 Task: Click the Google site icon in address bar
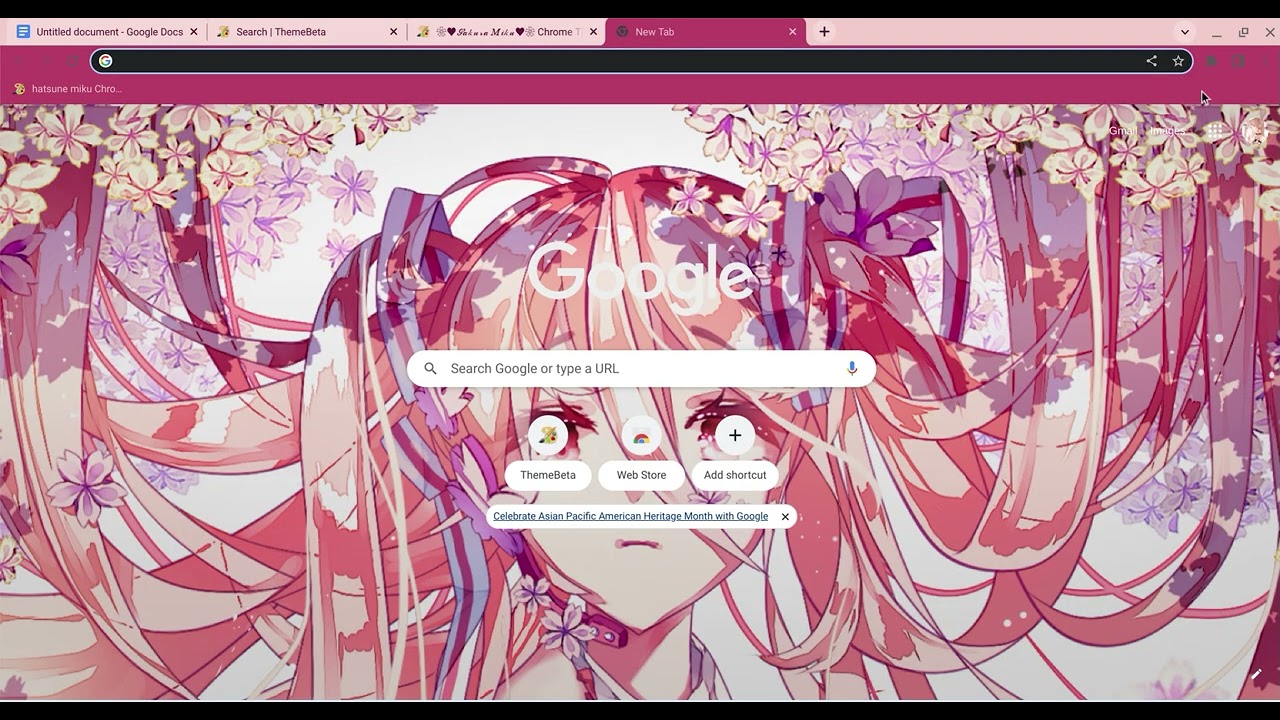pos(105,61)
